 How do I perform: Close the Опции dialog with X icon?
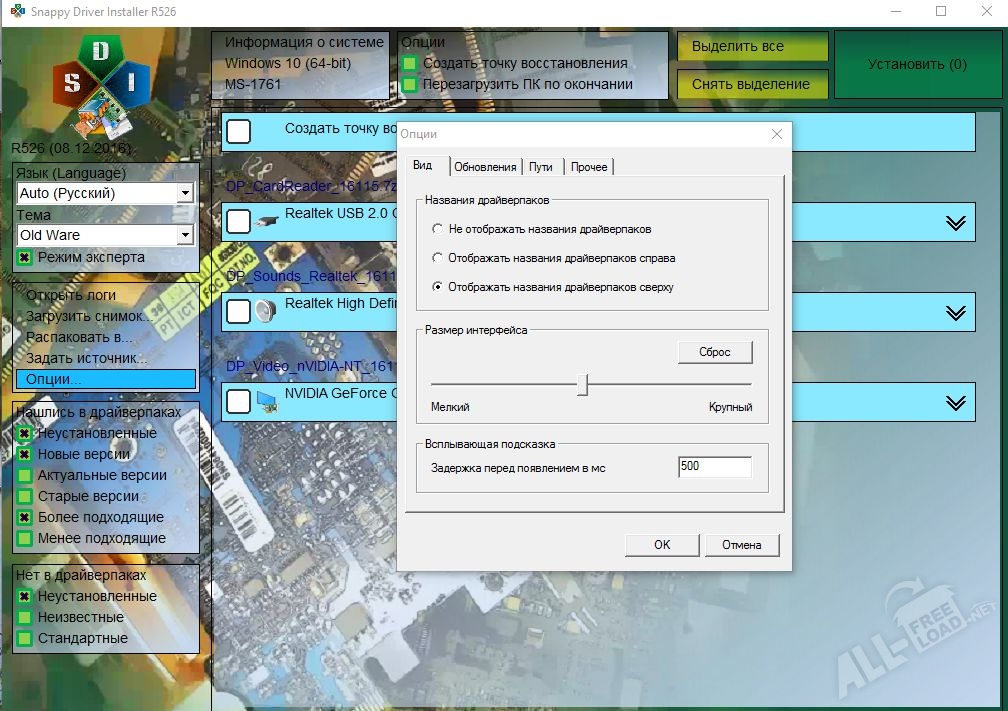click(x=777, y=134)
